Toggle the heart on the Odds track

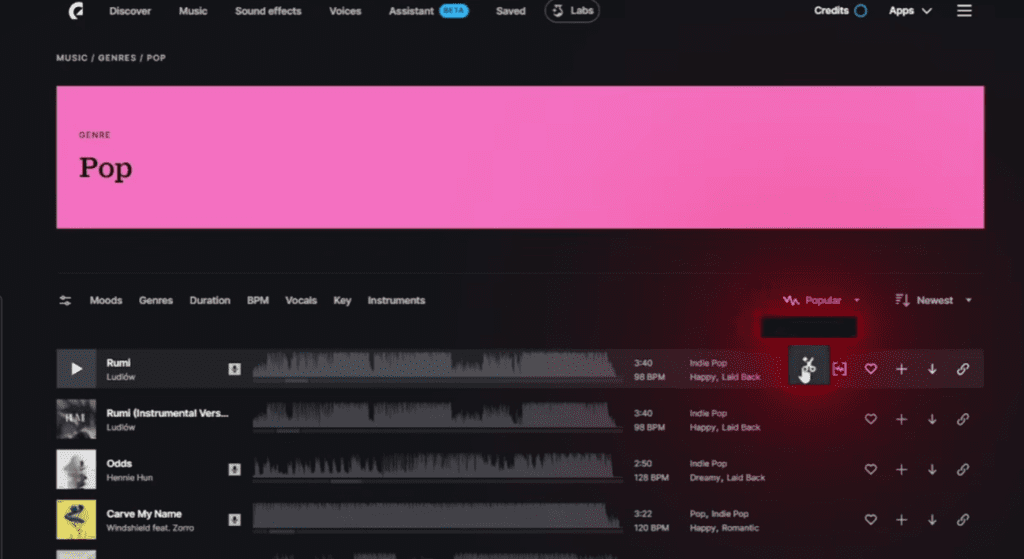(x=870, y=469)
